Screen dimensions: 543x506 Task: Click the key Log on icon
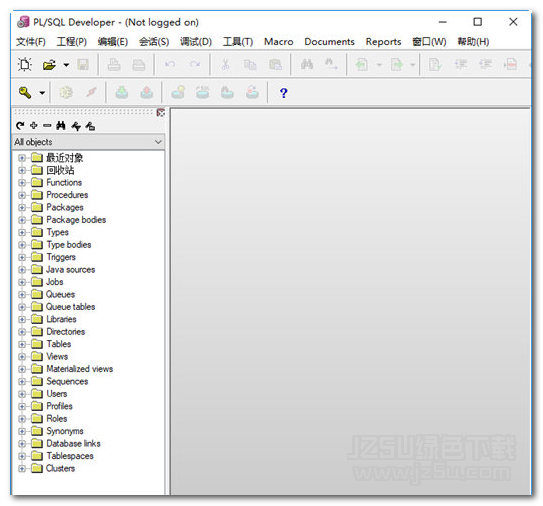25,92
